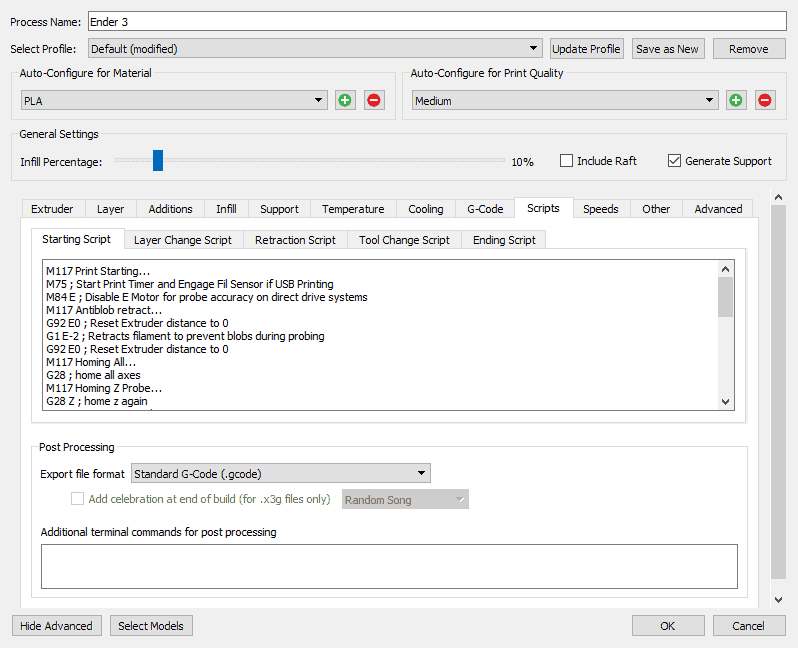Remove Medium print quality with red minus icon
Viewport: 798px width, 648px height.
[x=765, y=100]
